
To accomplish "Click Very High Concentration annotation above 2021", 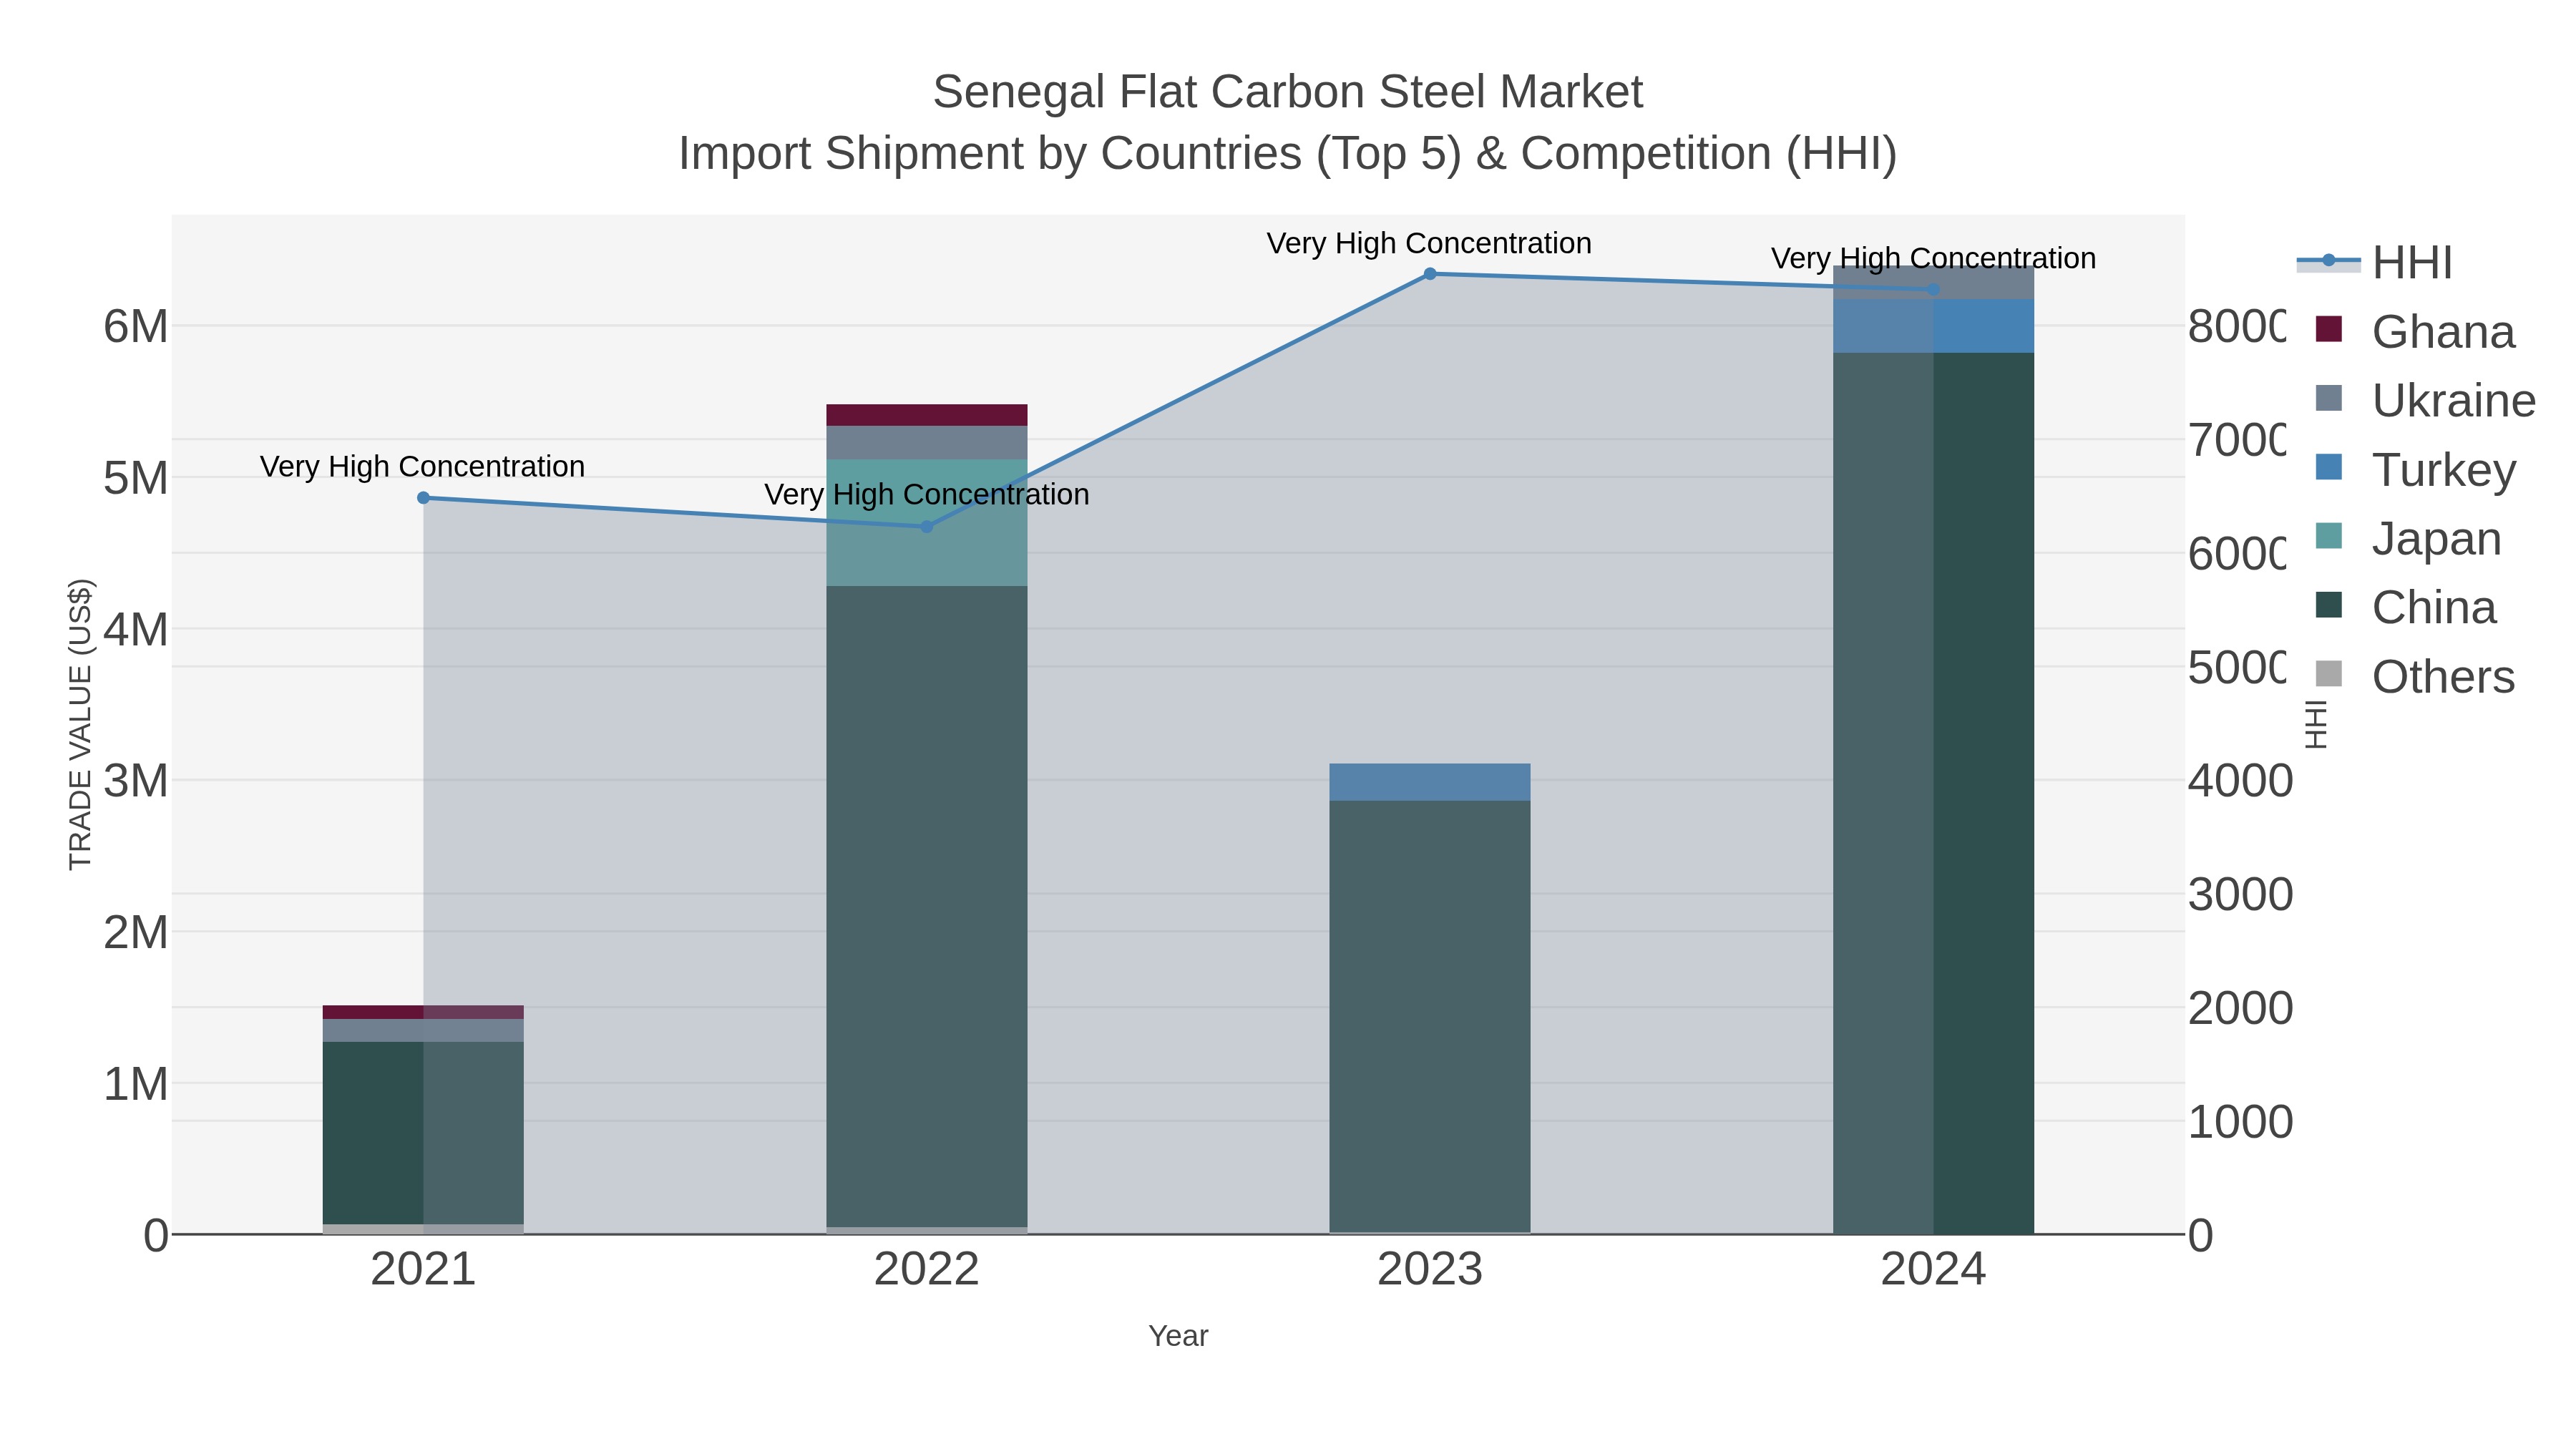I will 423,467.
